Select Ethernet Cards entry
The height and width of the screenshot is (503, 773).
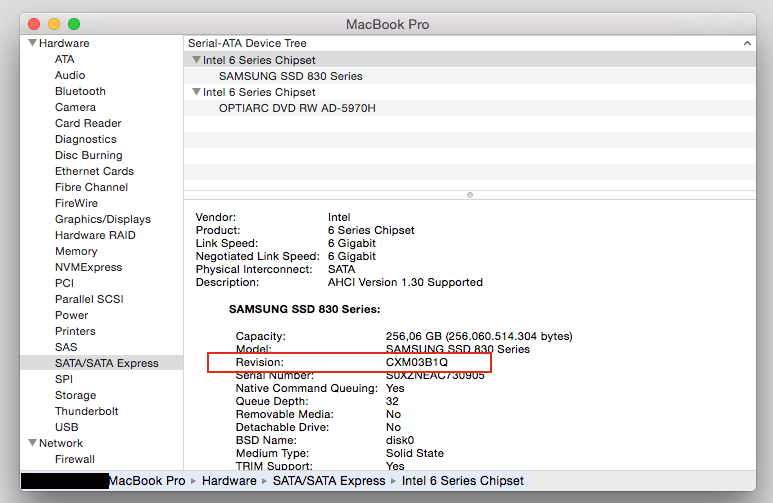coord(94,171)
